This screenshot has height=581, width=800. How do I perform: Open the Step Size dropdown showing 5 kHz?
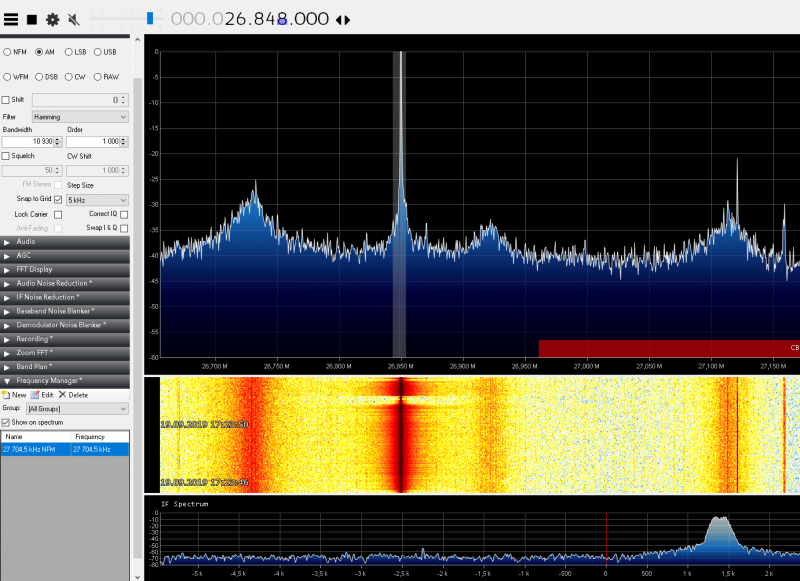pos(97,200)
